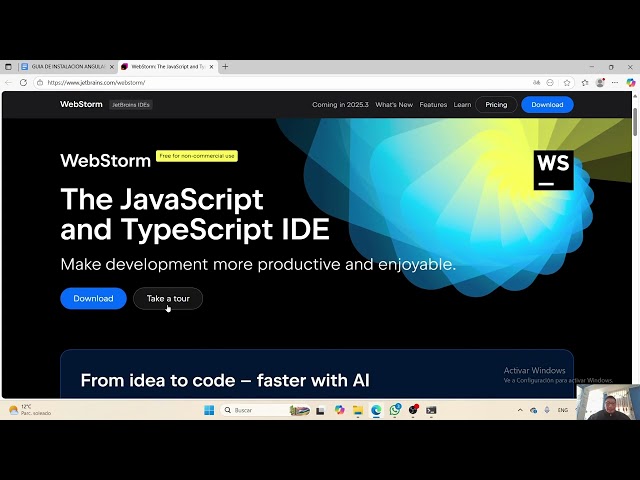This screenshot has height=480, width=640.
Task: Switch to Microsoft Edge on taskbar
Action: (376, 410)
